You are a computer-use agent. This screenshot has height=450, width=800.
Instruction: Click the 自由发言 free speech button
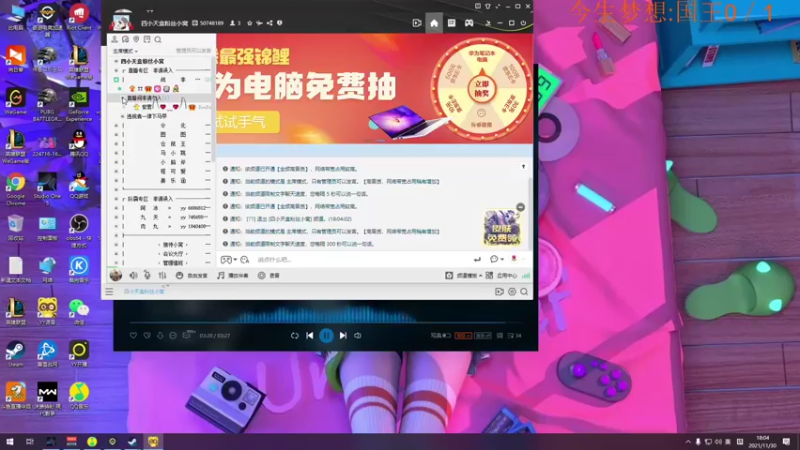click(192, 276)
